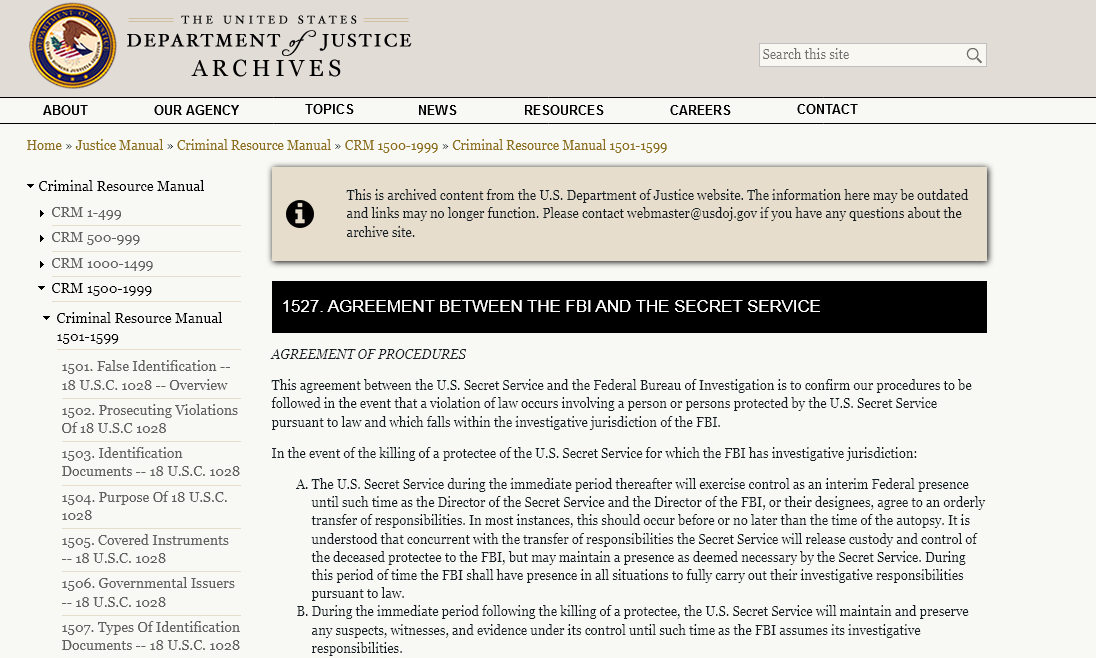
Task: Open CRM 1-499 sidebar link
Action: (x=86, y=213)
